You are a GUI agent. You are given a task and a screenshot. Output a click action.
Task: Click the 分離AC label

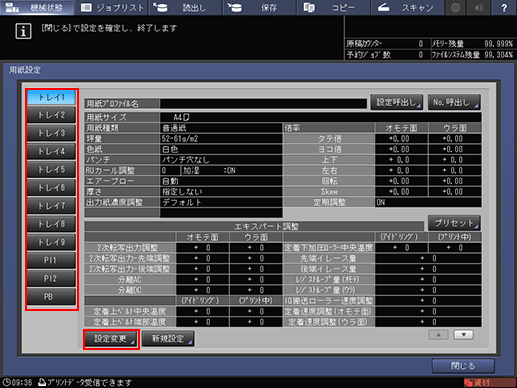point(130,280)
